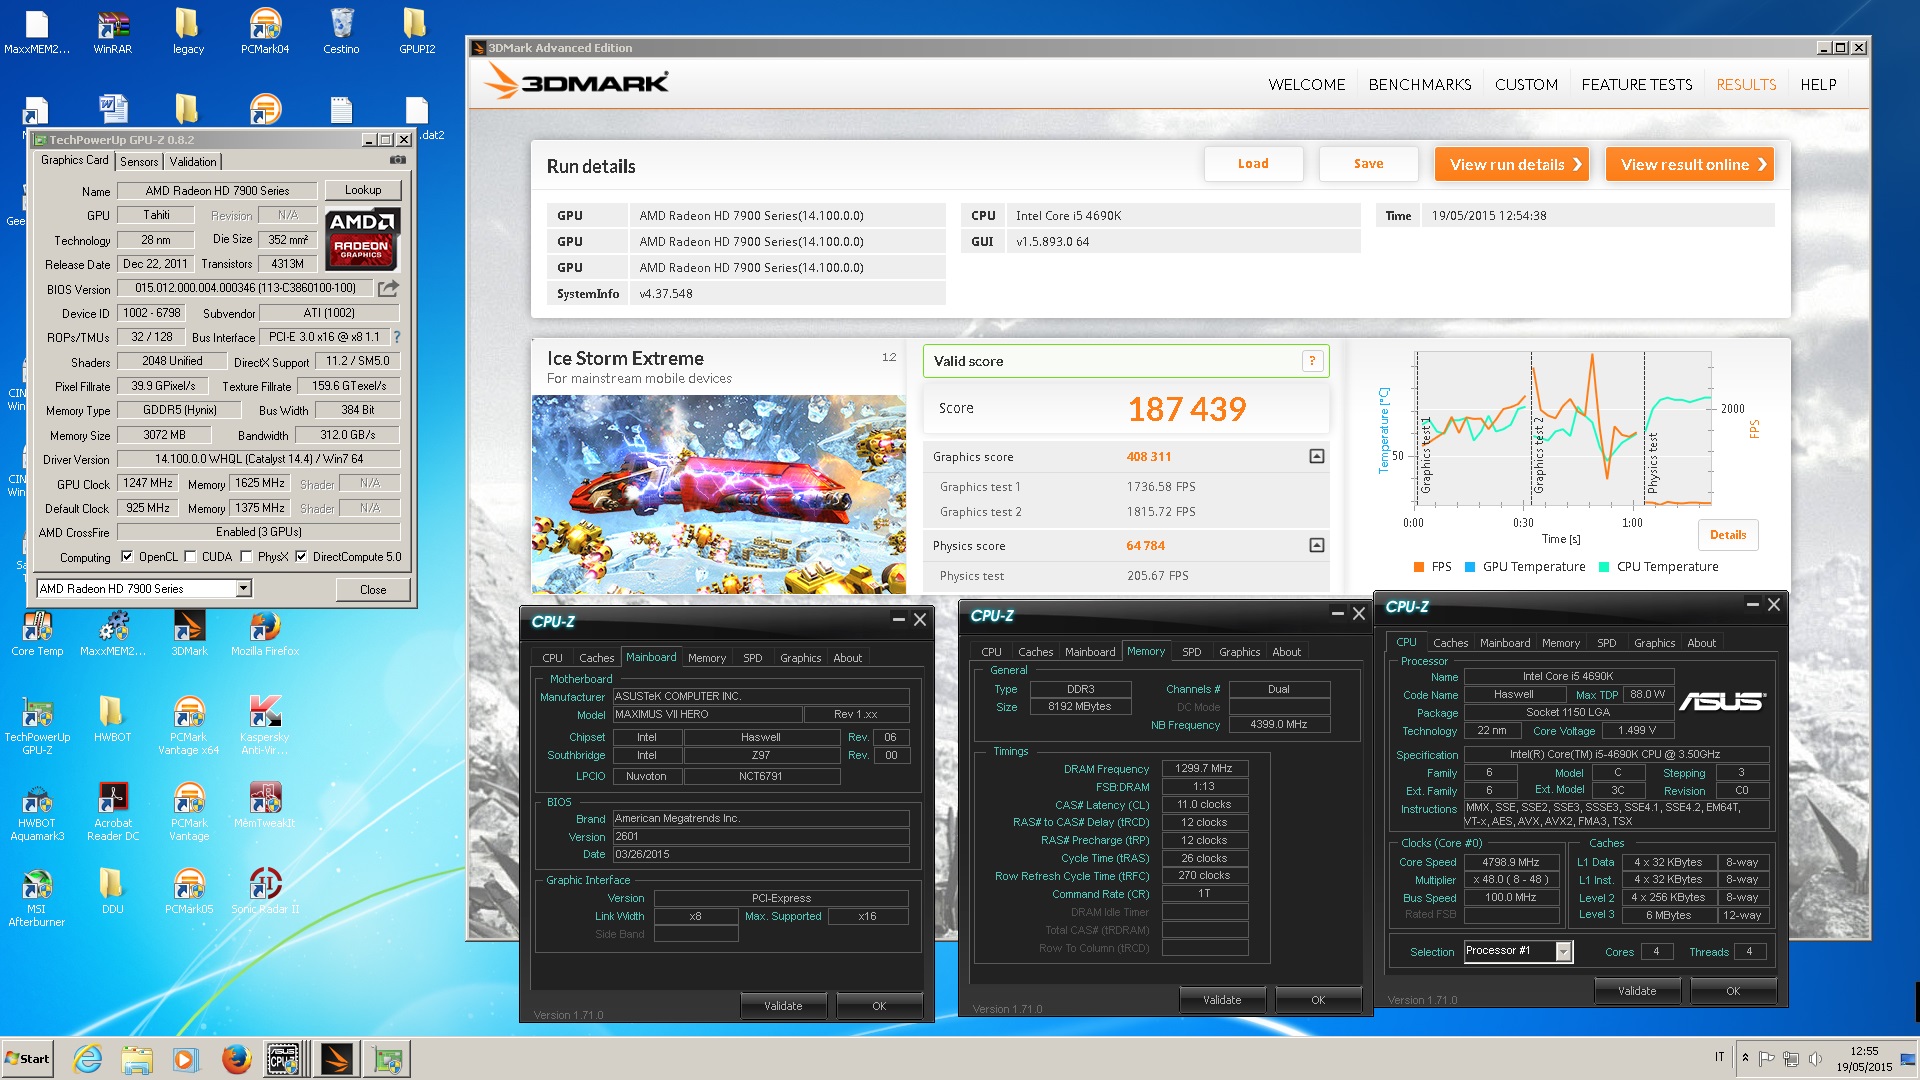Open the HWBOT folder on desktop

(x=112, y=720)
